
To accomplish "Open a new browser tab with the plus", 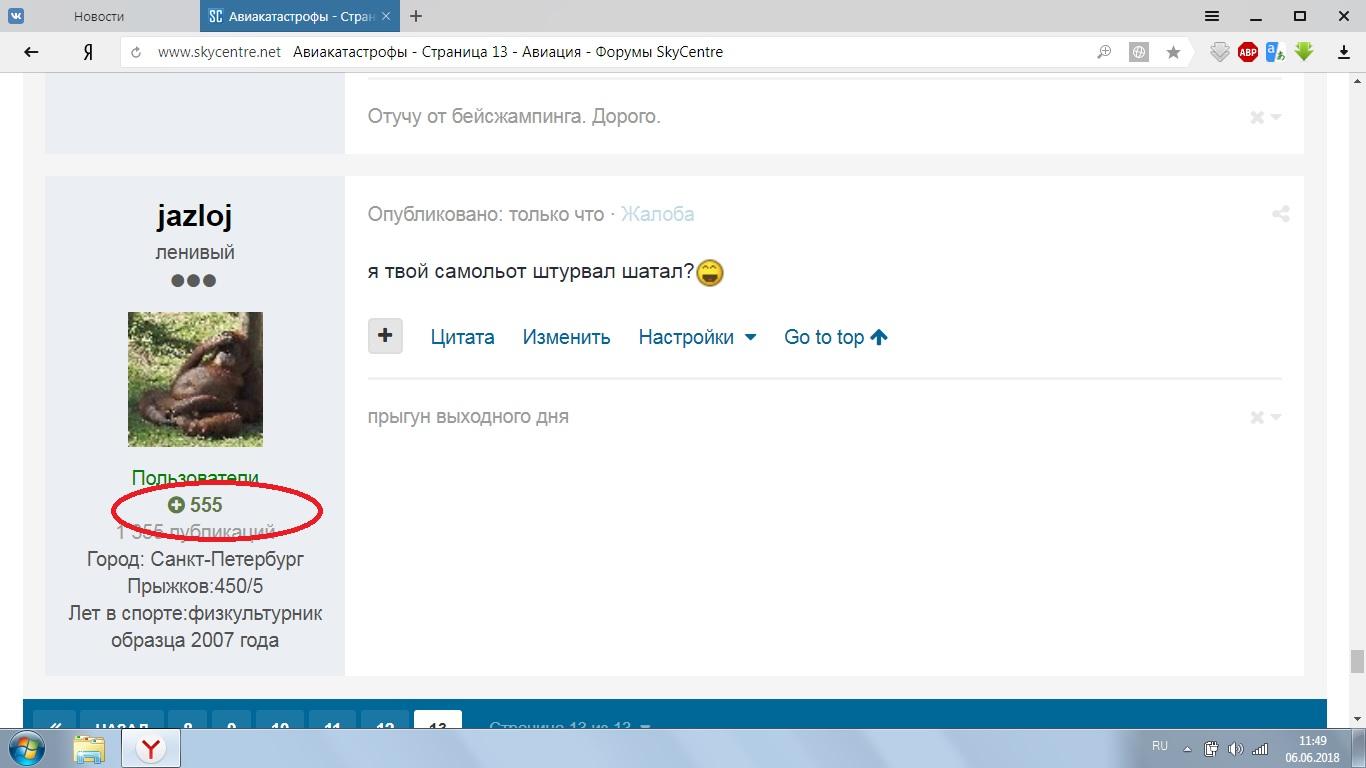I will (416, 16).
